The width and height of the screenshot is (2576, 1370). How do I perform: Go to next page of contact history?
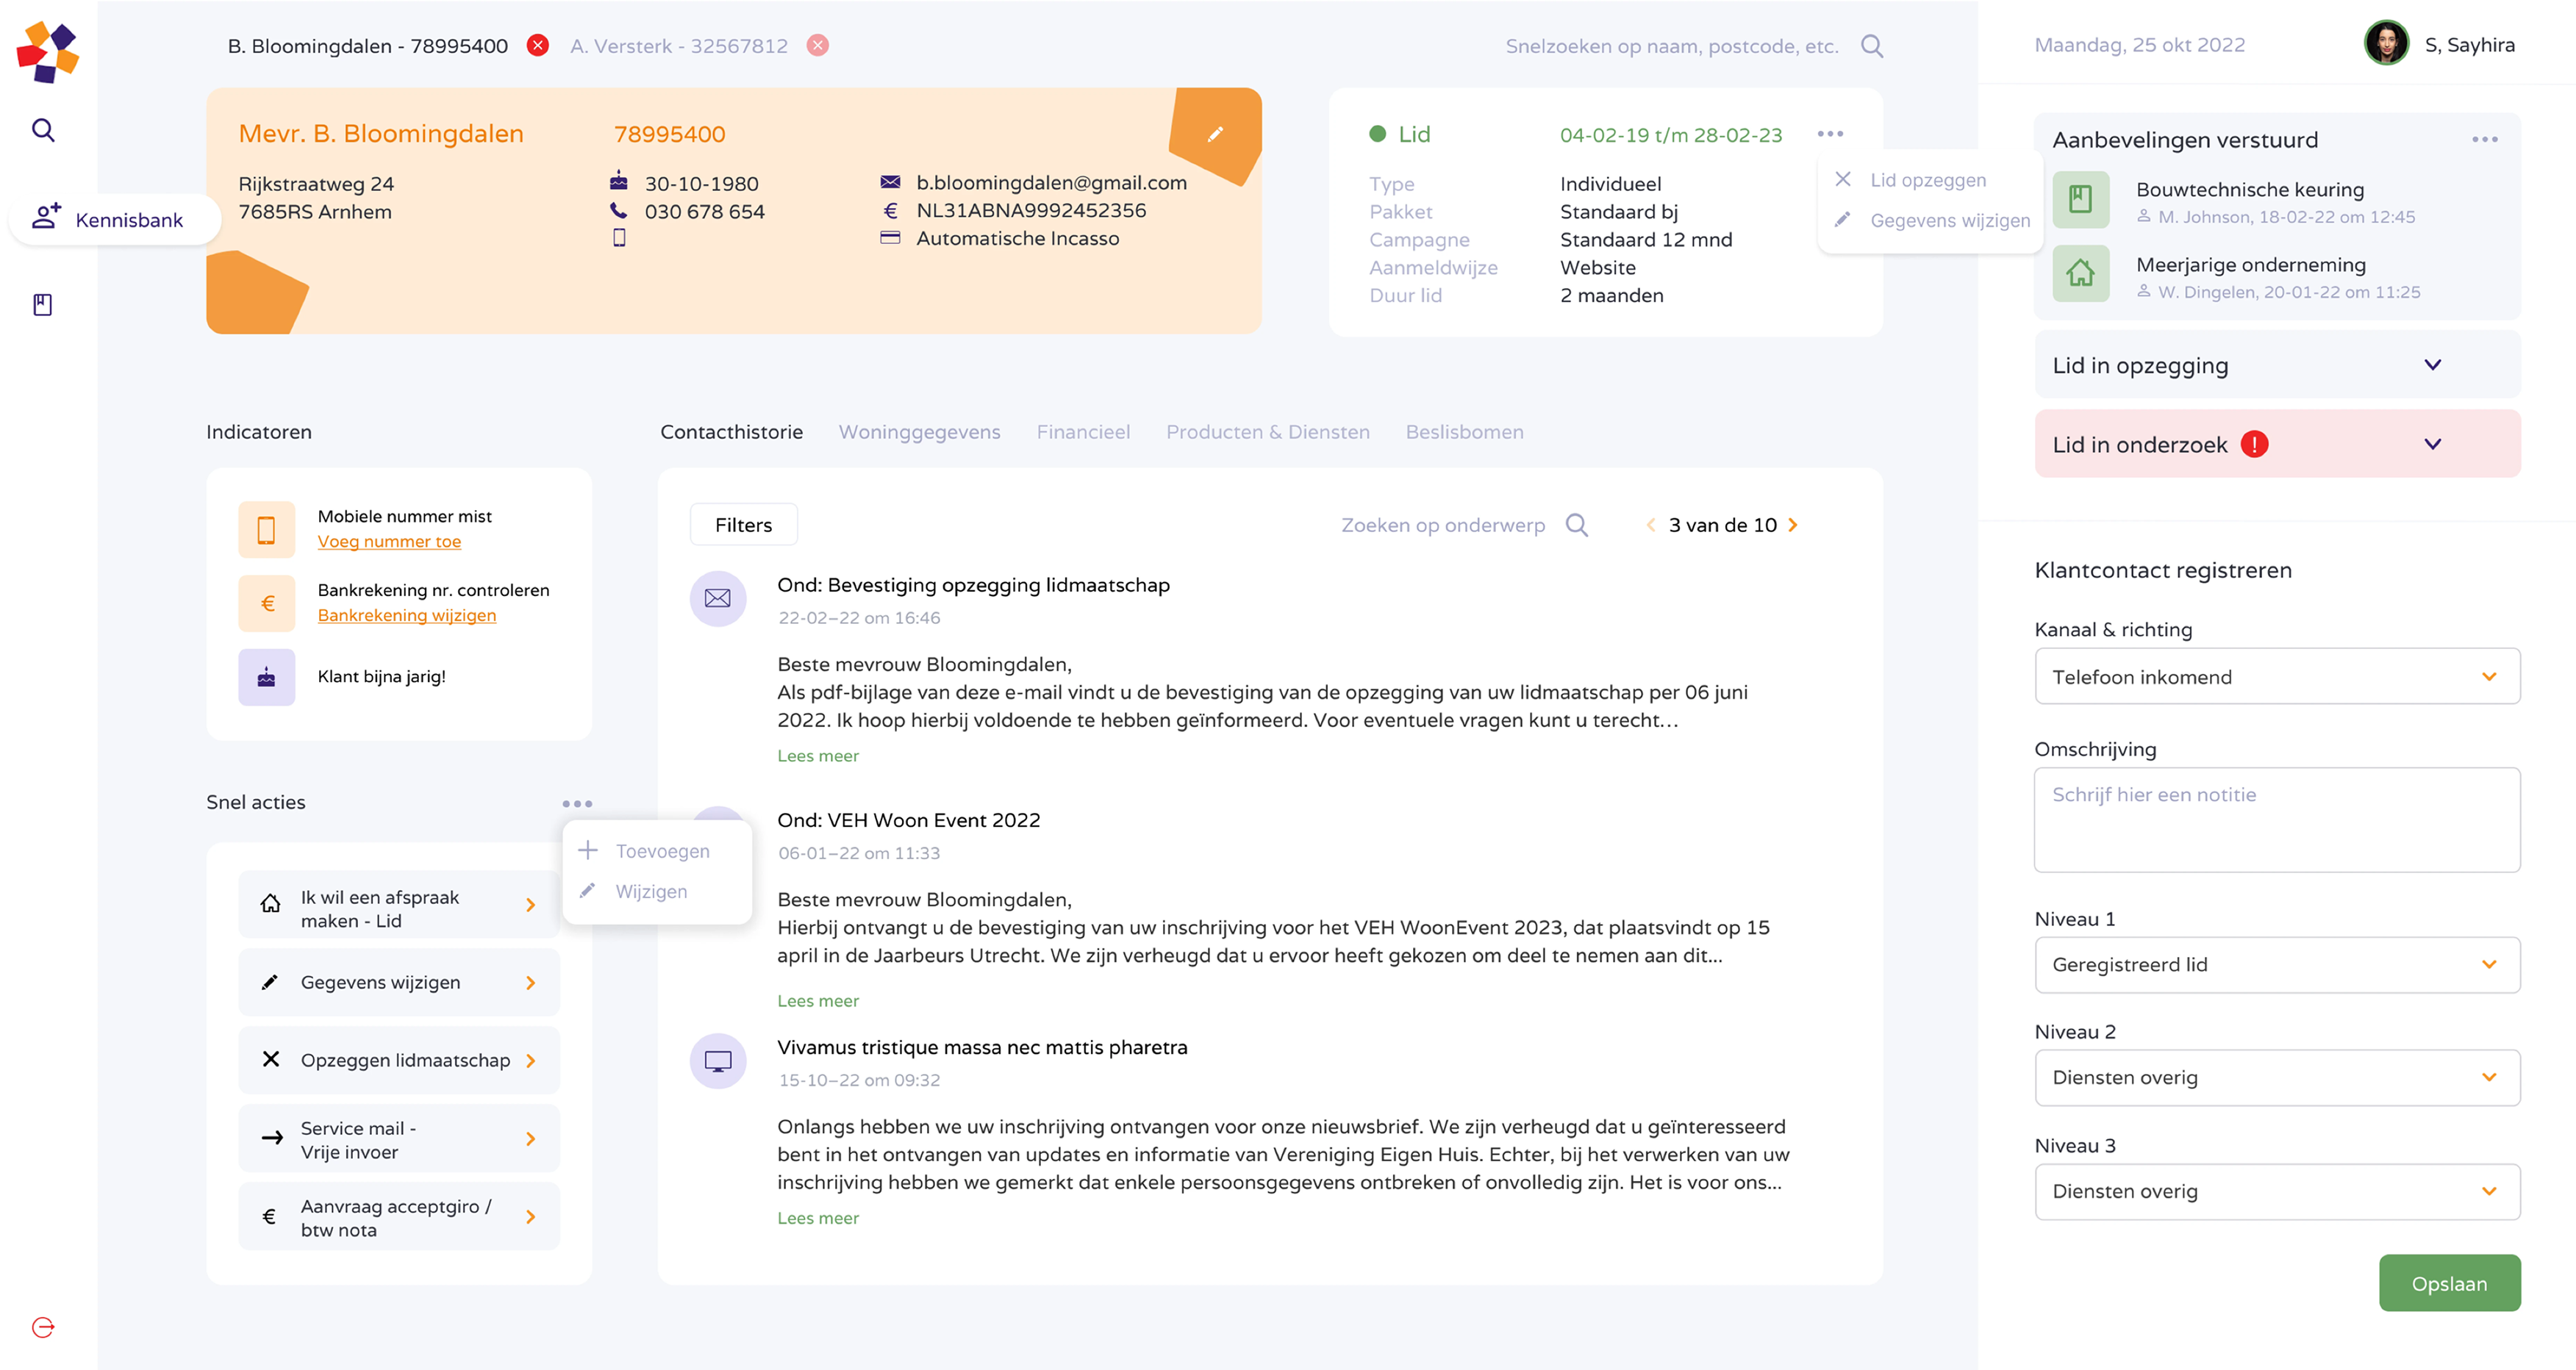pyautogui.click(x=1793, y=525)
